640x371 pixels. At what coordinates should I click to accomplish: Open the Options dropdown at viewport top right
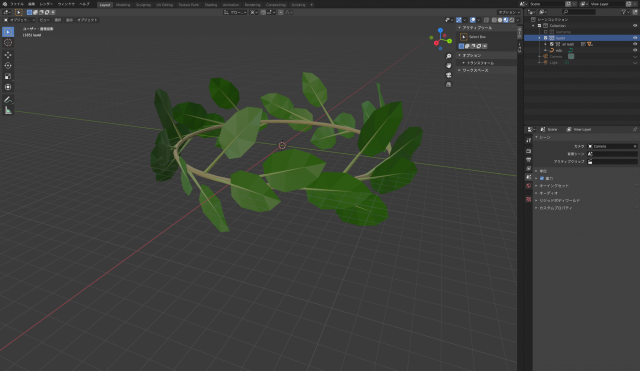(509, 12)
